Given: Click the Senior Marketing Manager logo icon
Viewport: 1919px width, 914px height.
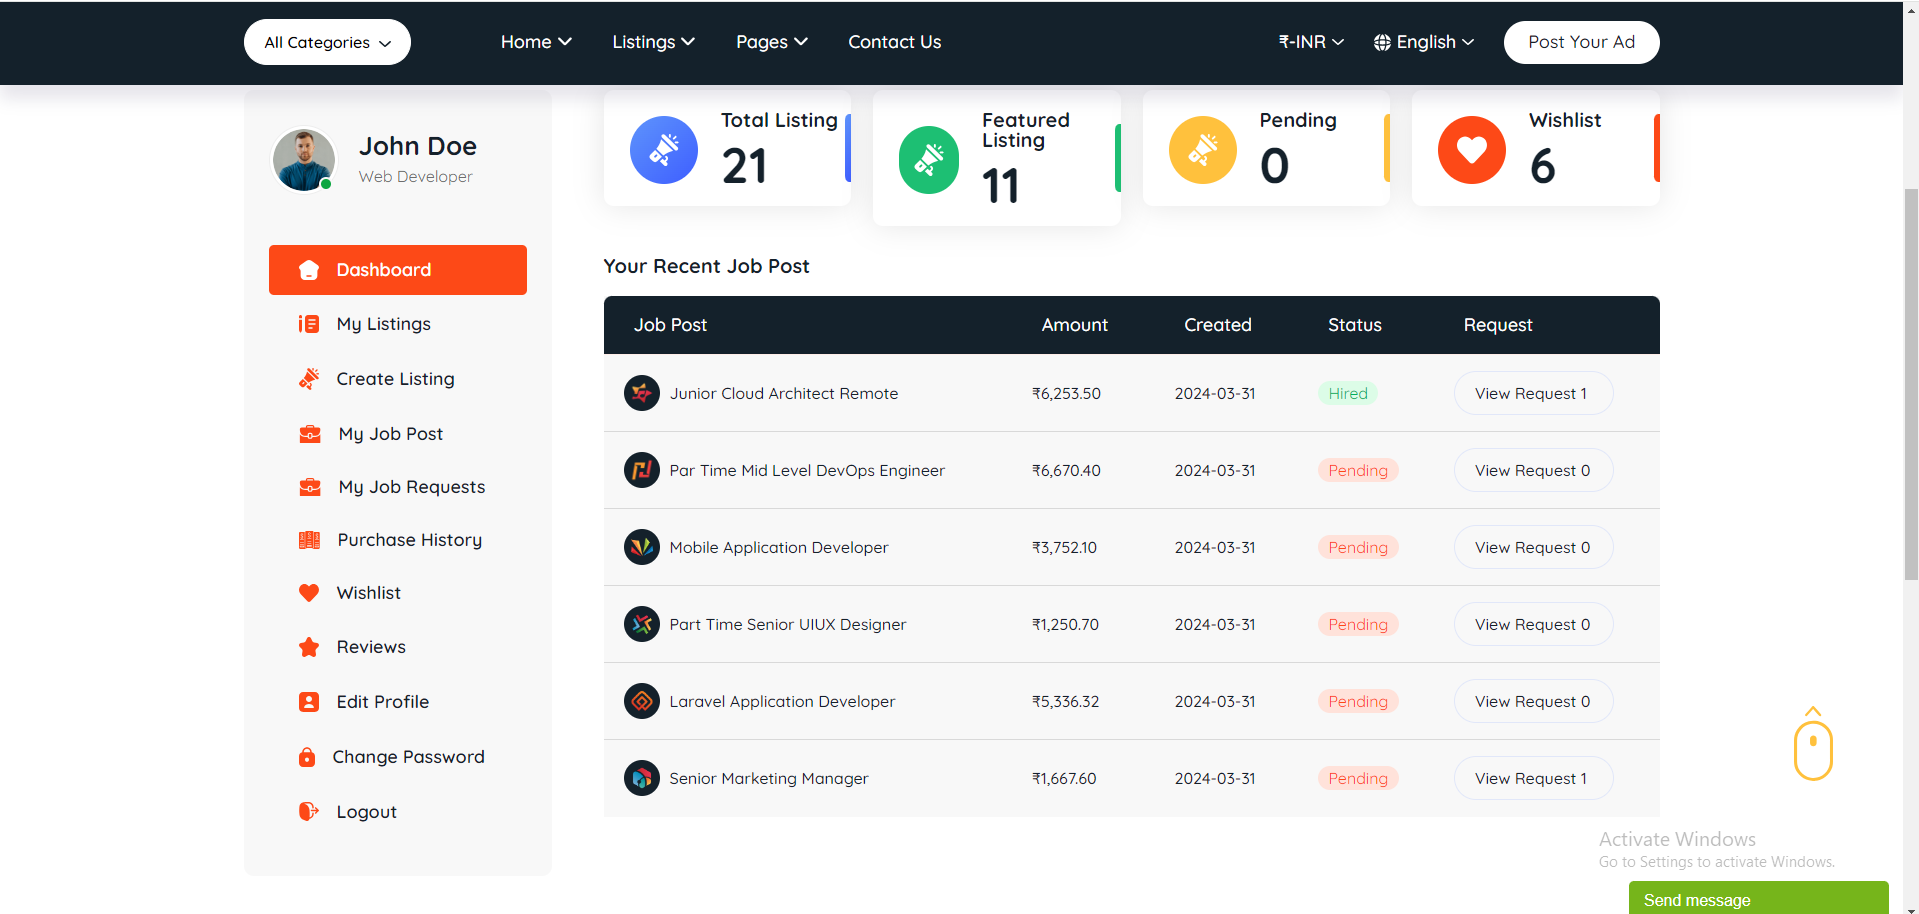Looking at the screenshot, I should point(641,778).
